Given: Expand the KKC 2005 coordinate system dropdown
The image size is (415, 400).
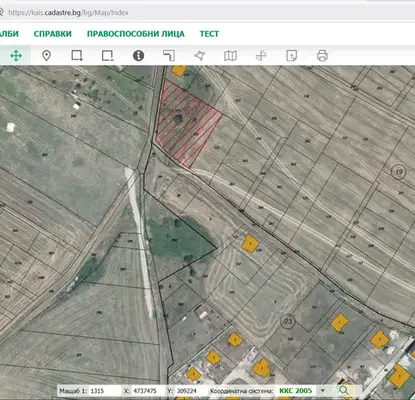Looking at the screenshot, I should (x=322, y=391).
